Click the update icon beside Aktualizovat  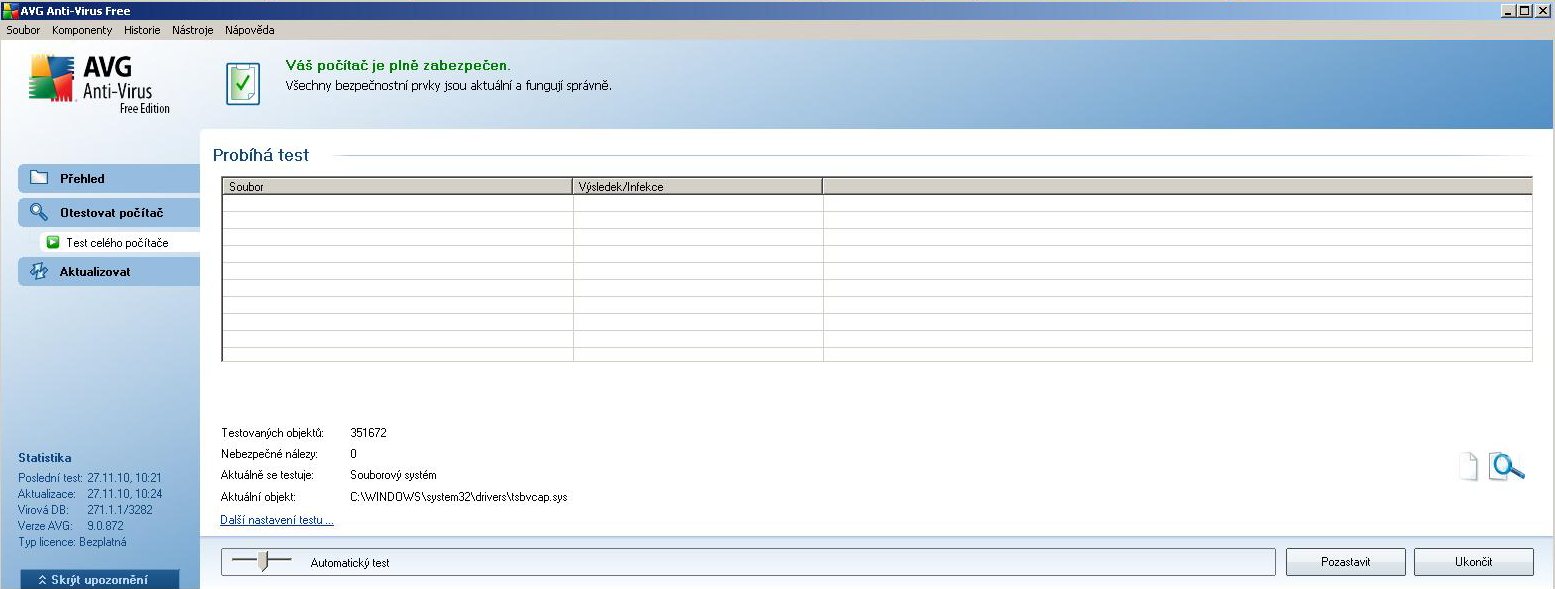tap(39, 271)
